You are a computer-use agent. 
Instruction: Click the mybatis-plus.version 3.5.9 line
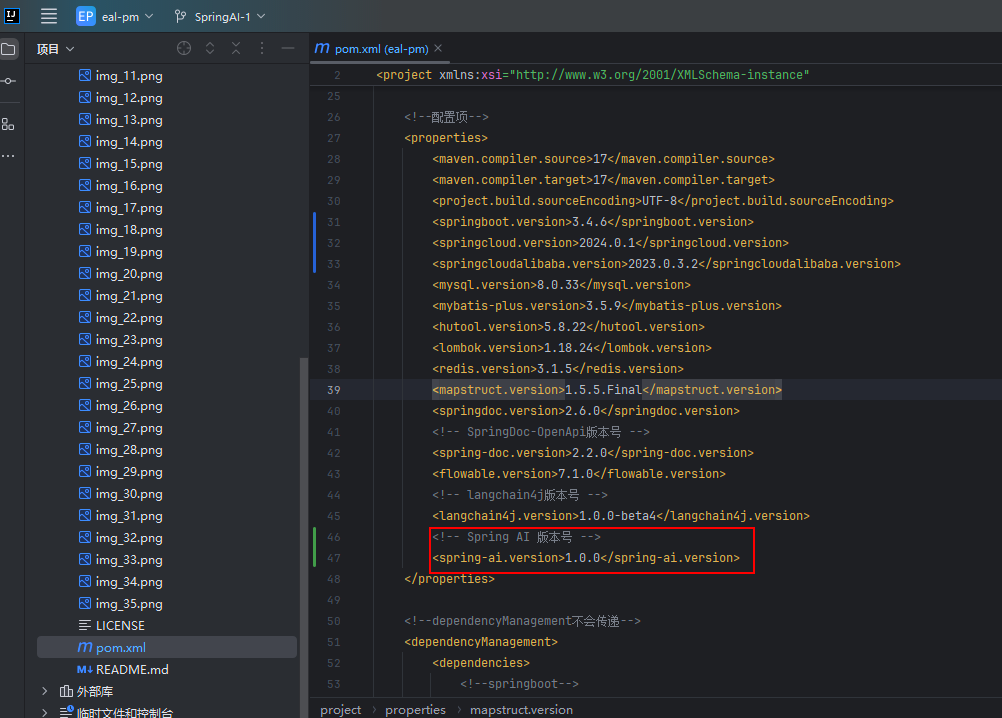click(607, 306)
